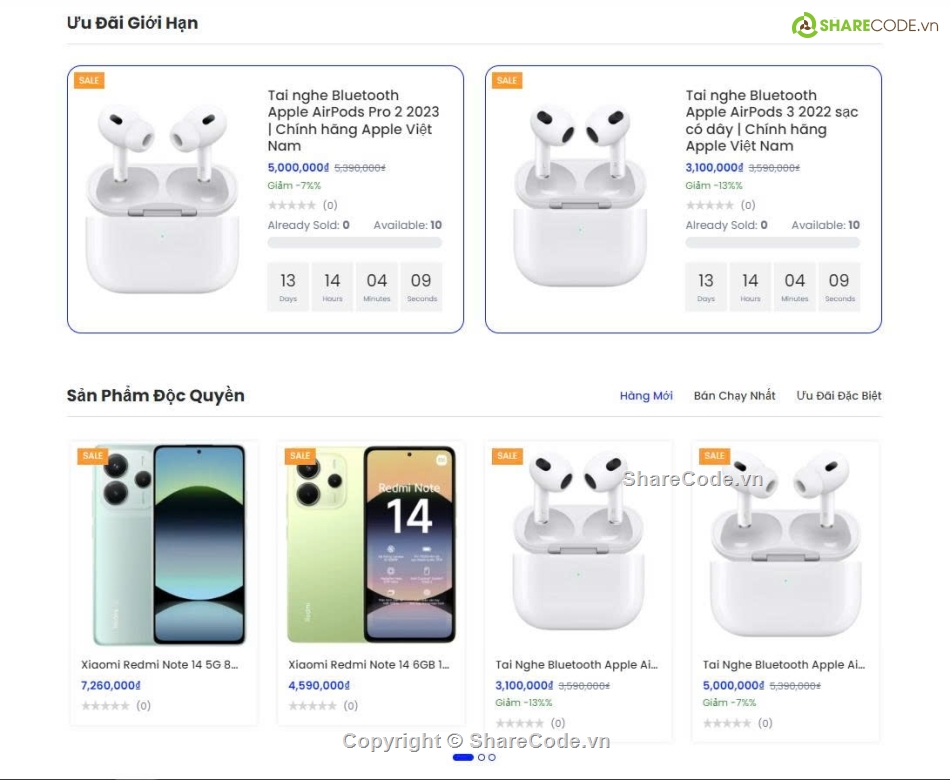
Task: Open AirPods Pro 2 2023 deal title link
Action: coord(353,120)
